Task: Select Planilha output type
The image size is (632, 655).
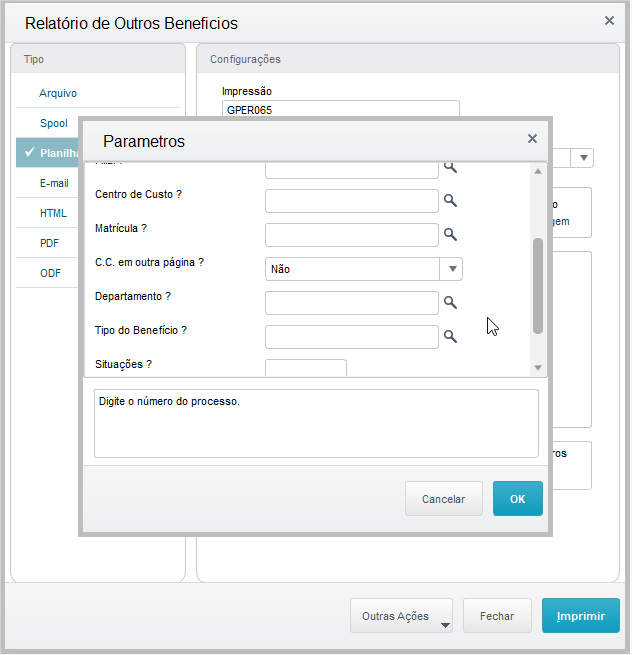Action: [x=47, y=153]
